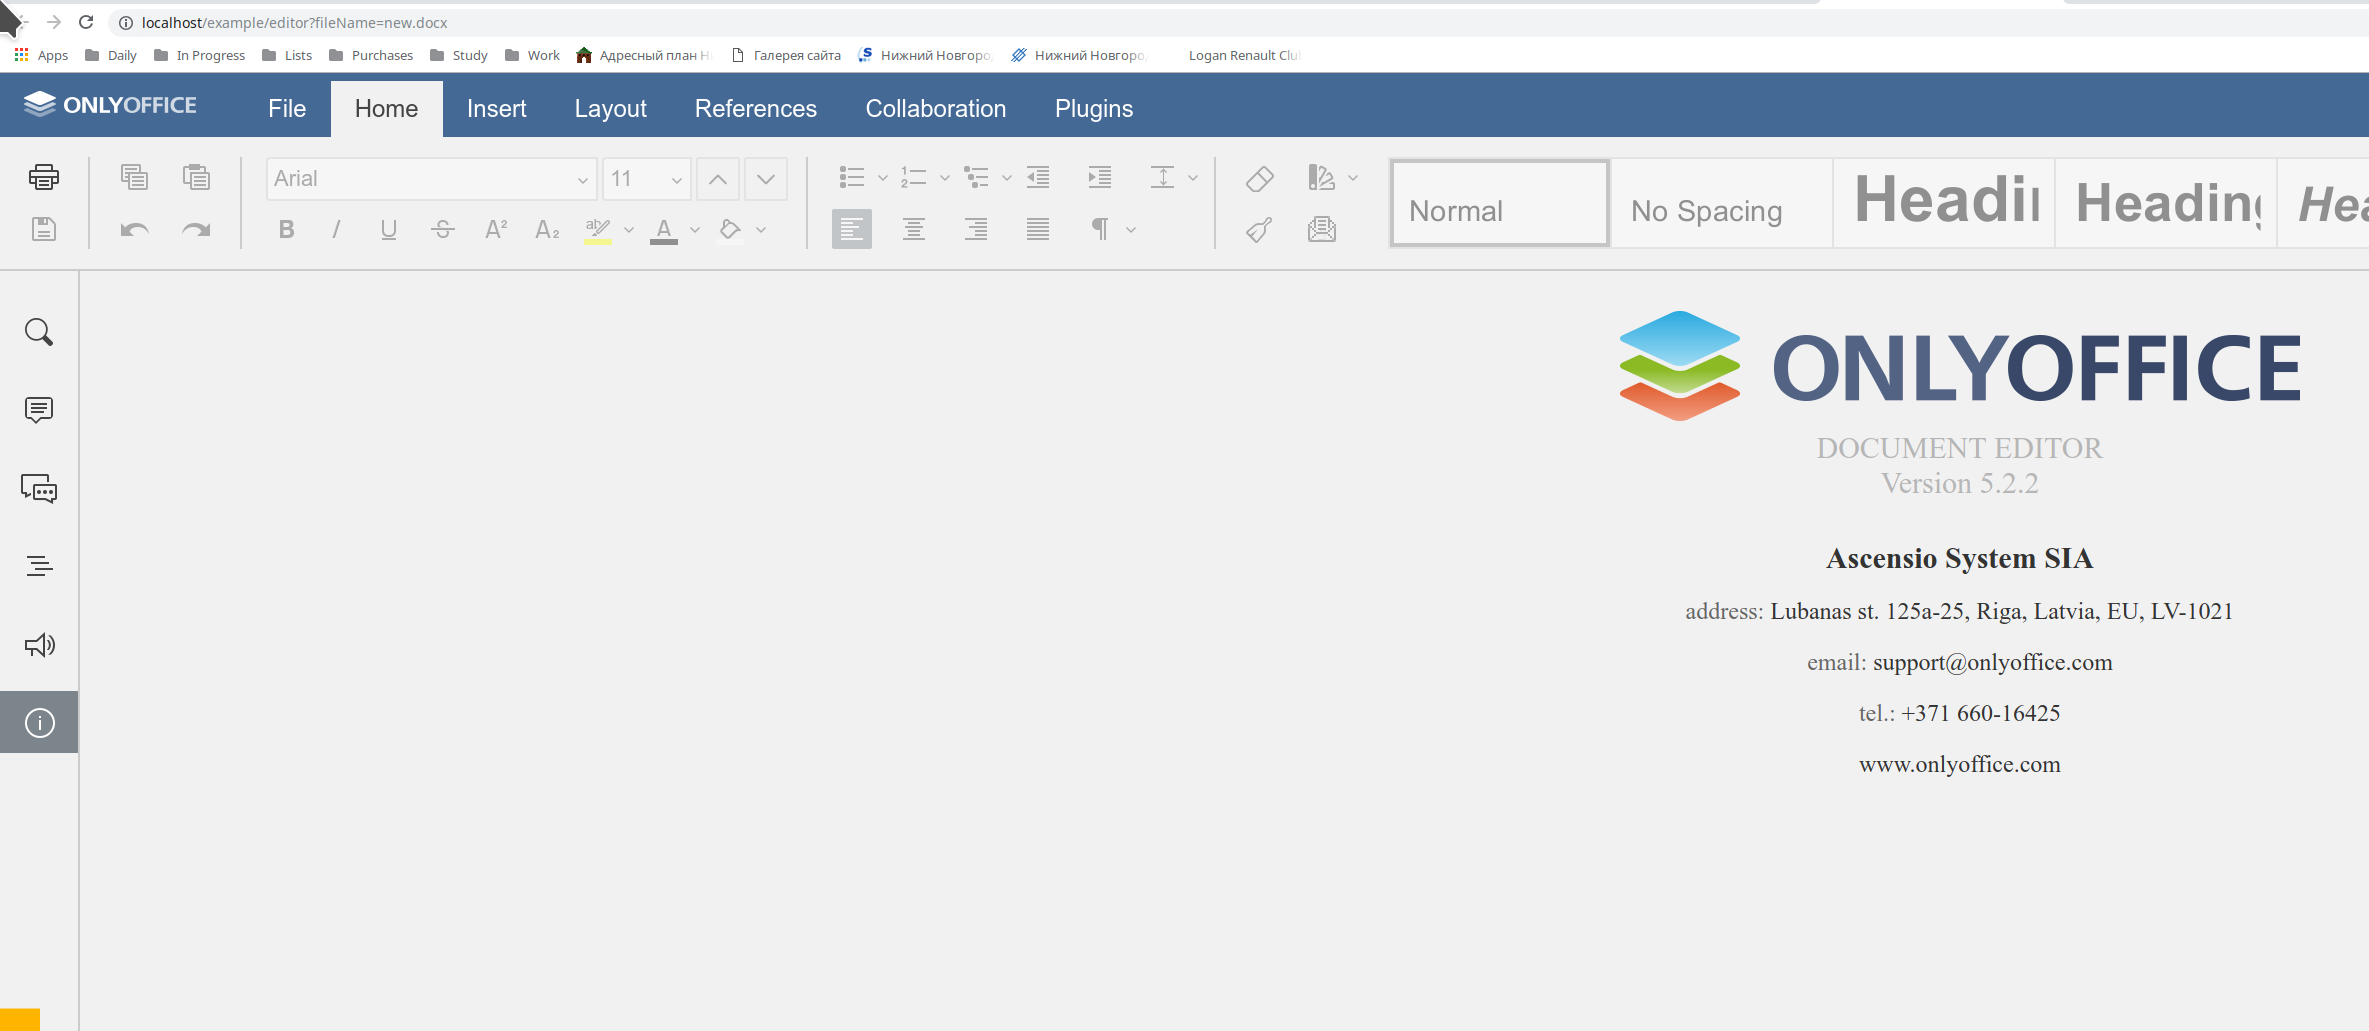Expand the line spacing options dropdown
The height and width of the screenshot is (1031, 2369).
click(x=1192, y=177)
